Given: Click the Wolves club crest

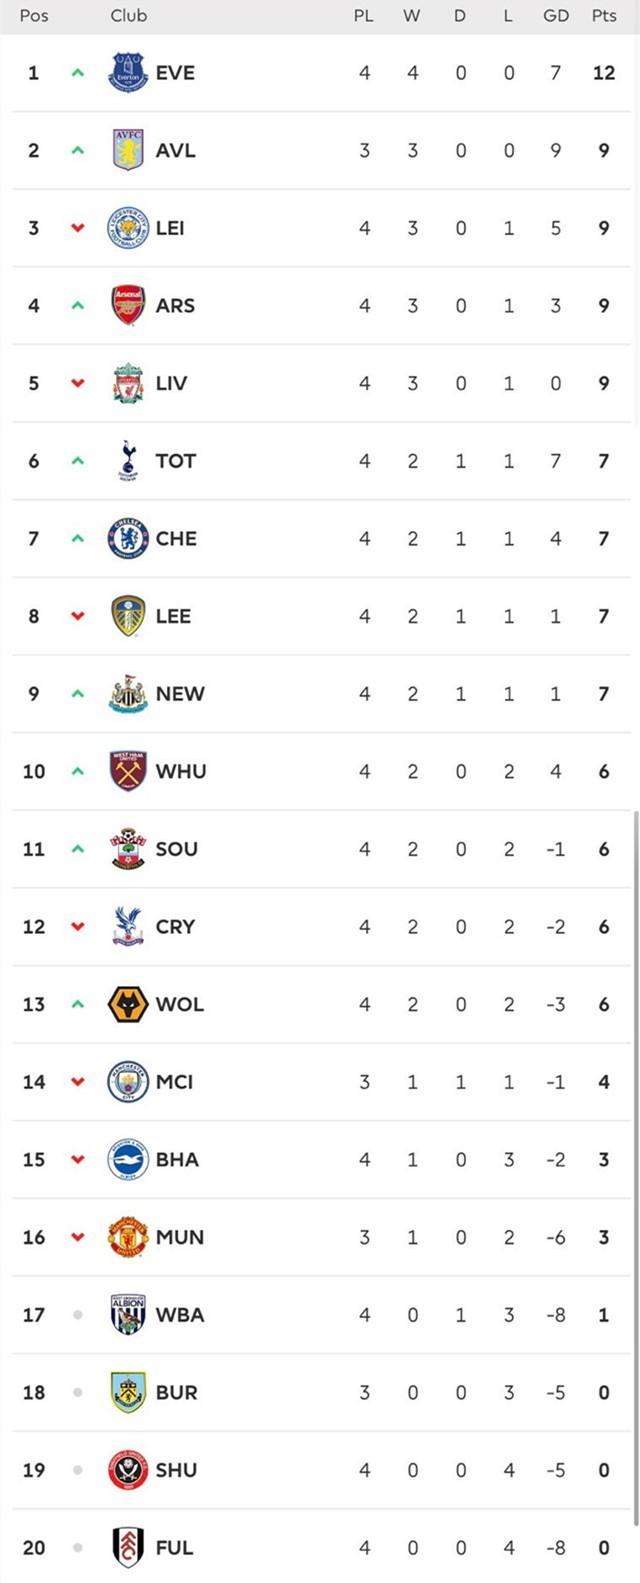Looking at the screenshot, I should pos(128,1004).
